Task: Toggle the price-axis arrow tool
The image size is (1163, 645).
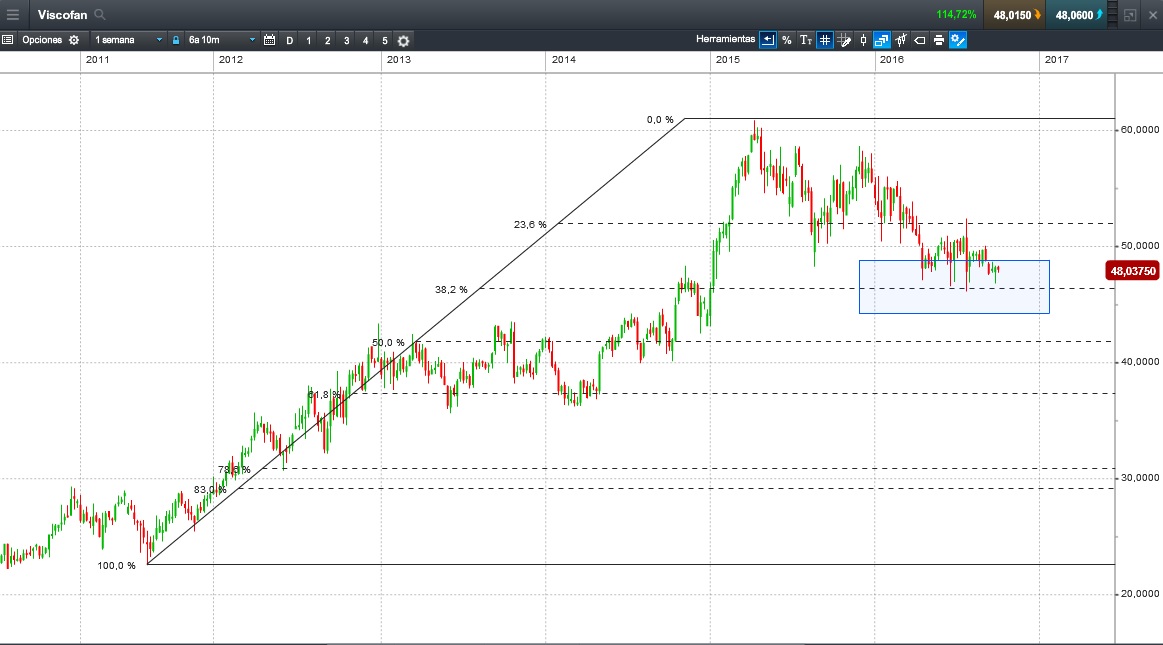Action: click(x=768, y=40)
